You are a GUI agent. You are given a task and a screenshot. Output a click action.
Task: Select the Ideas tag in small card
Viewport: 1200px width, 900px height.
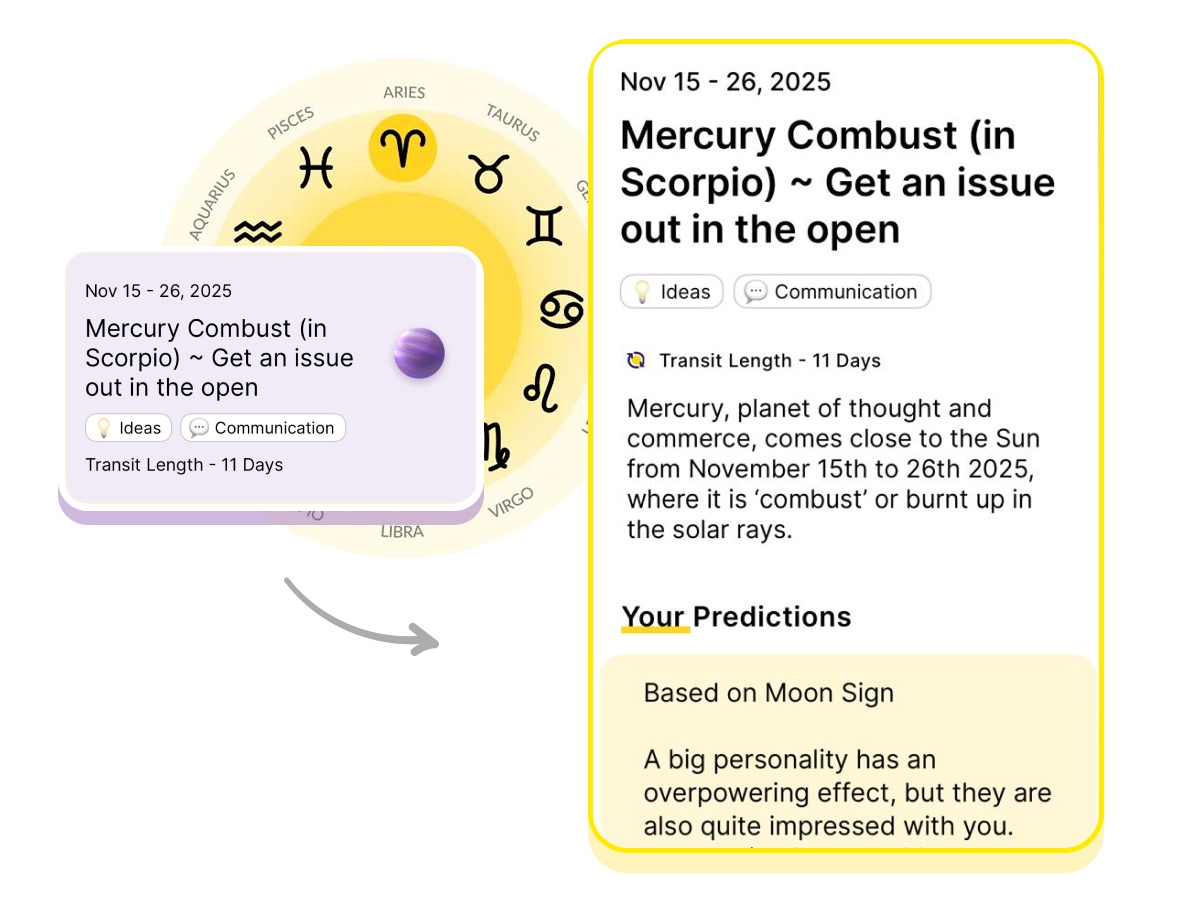point(129,428)
